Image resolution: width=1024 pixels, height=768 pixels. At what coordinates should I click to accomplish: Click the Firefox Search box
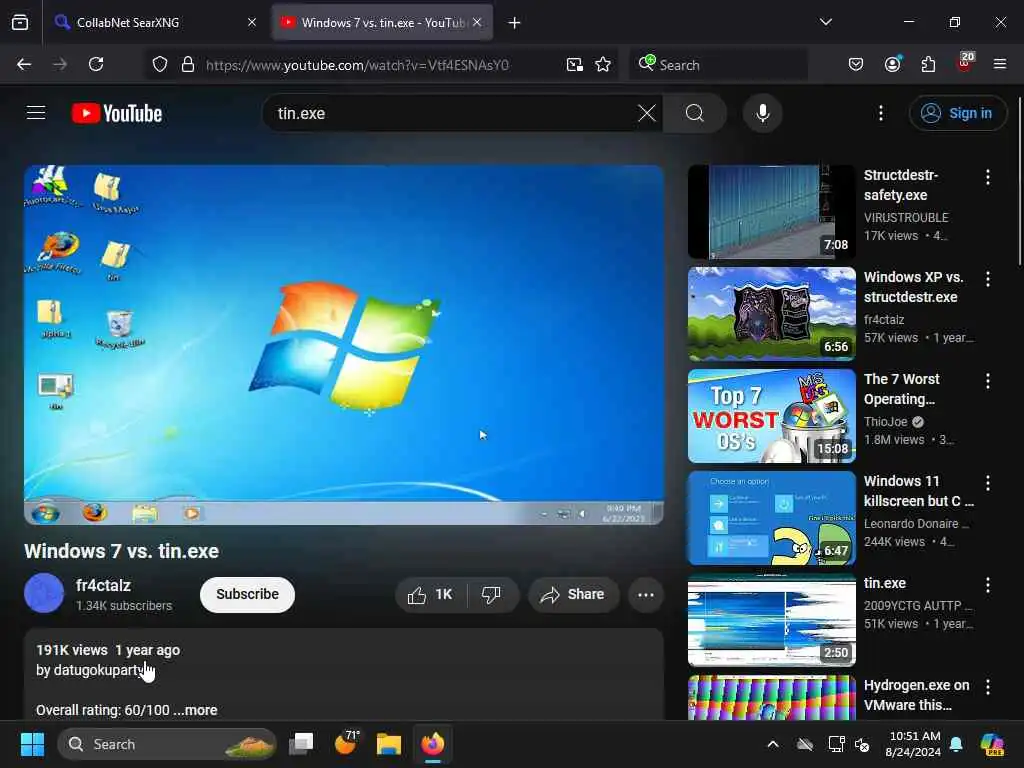tap(718, 65)
